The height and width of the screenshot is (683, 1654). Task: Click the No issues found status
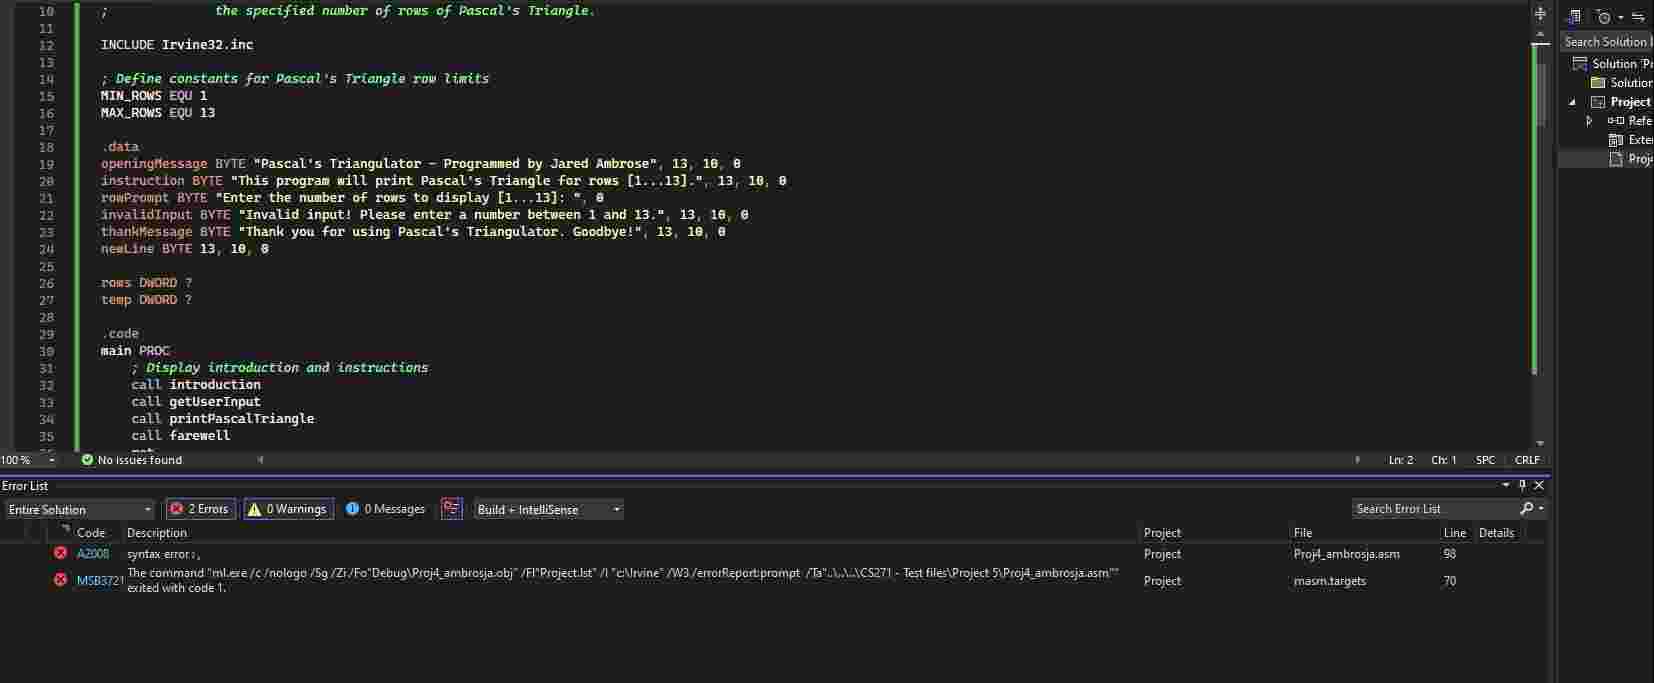click(140, 460)
